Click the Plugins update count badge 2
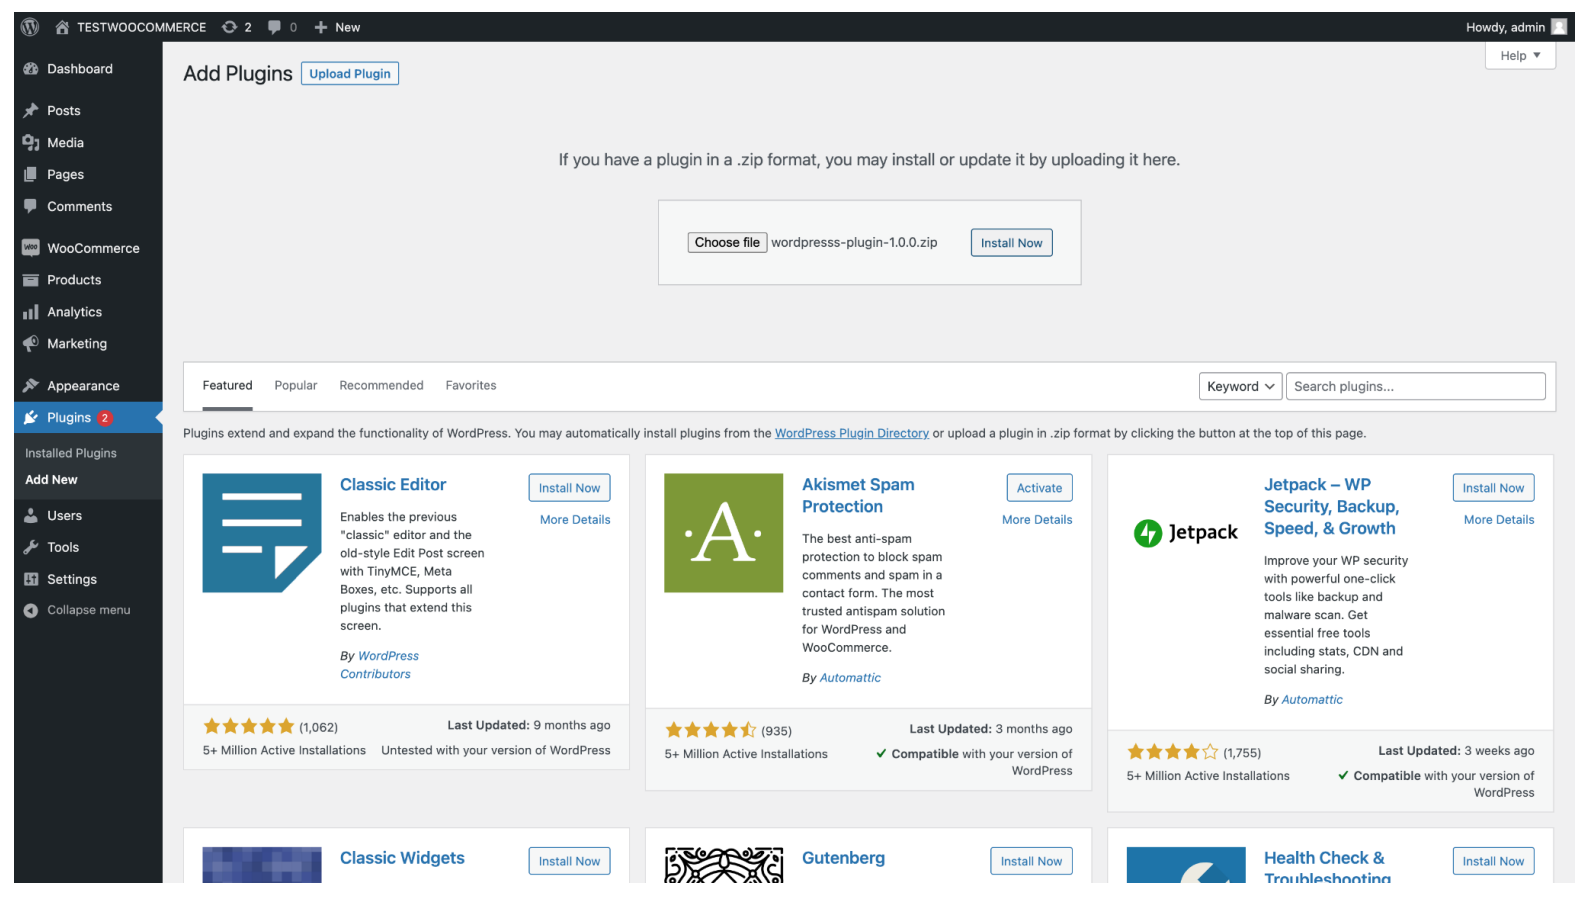 (x=105, y=418)
